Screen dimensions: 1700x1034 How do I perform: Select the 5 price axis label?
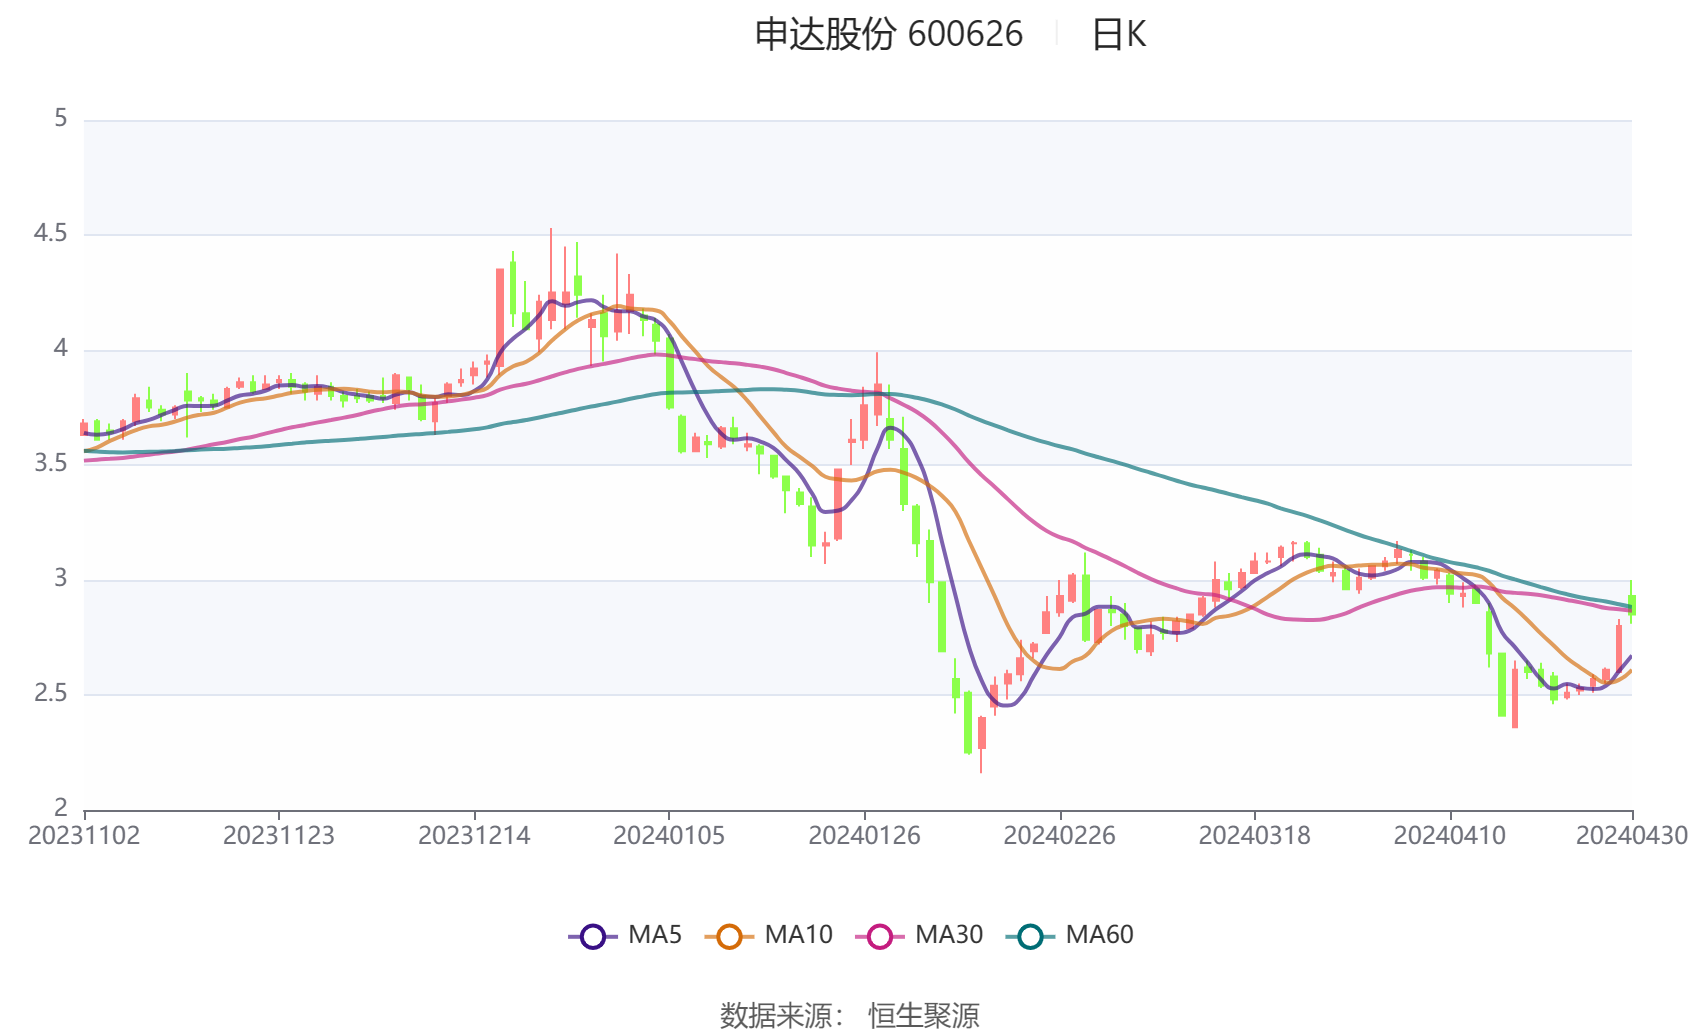click(x=61, y=119)
